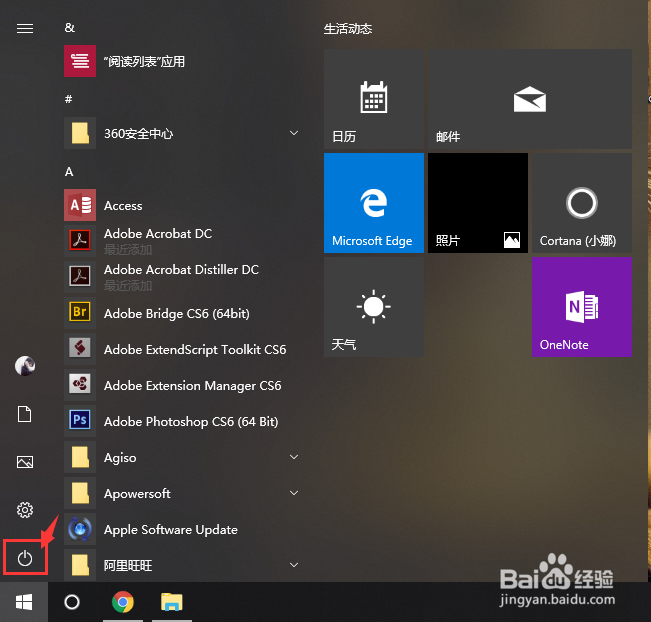Expand the Apowersoft folder chevron
The height and width of the screenshot is (622, 651).
[294, 493]
